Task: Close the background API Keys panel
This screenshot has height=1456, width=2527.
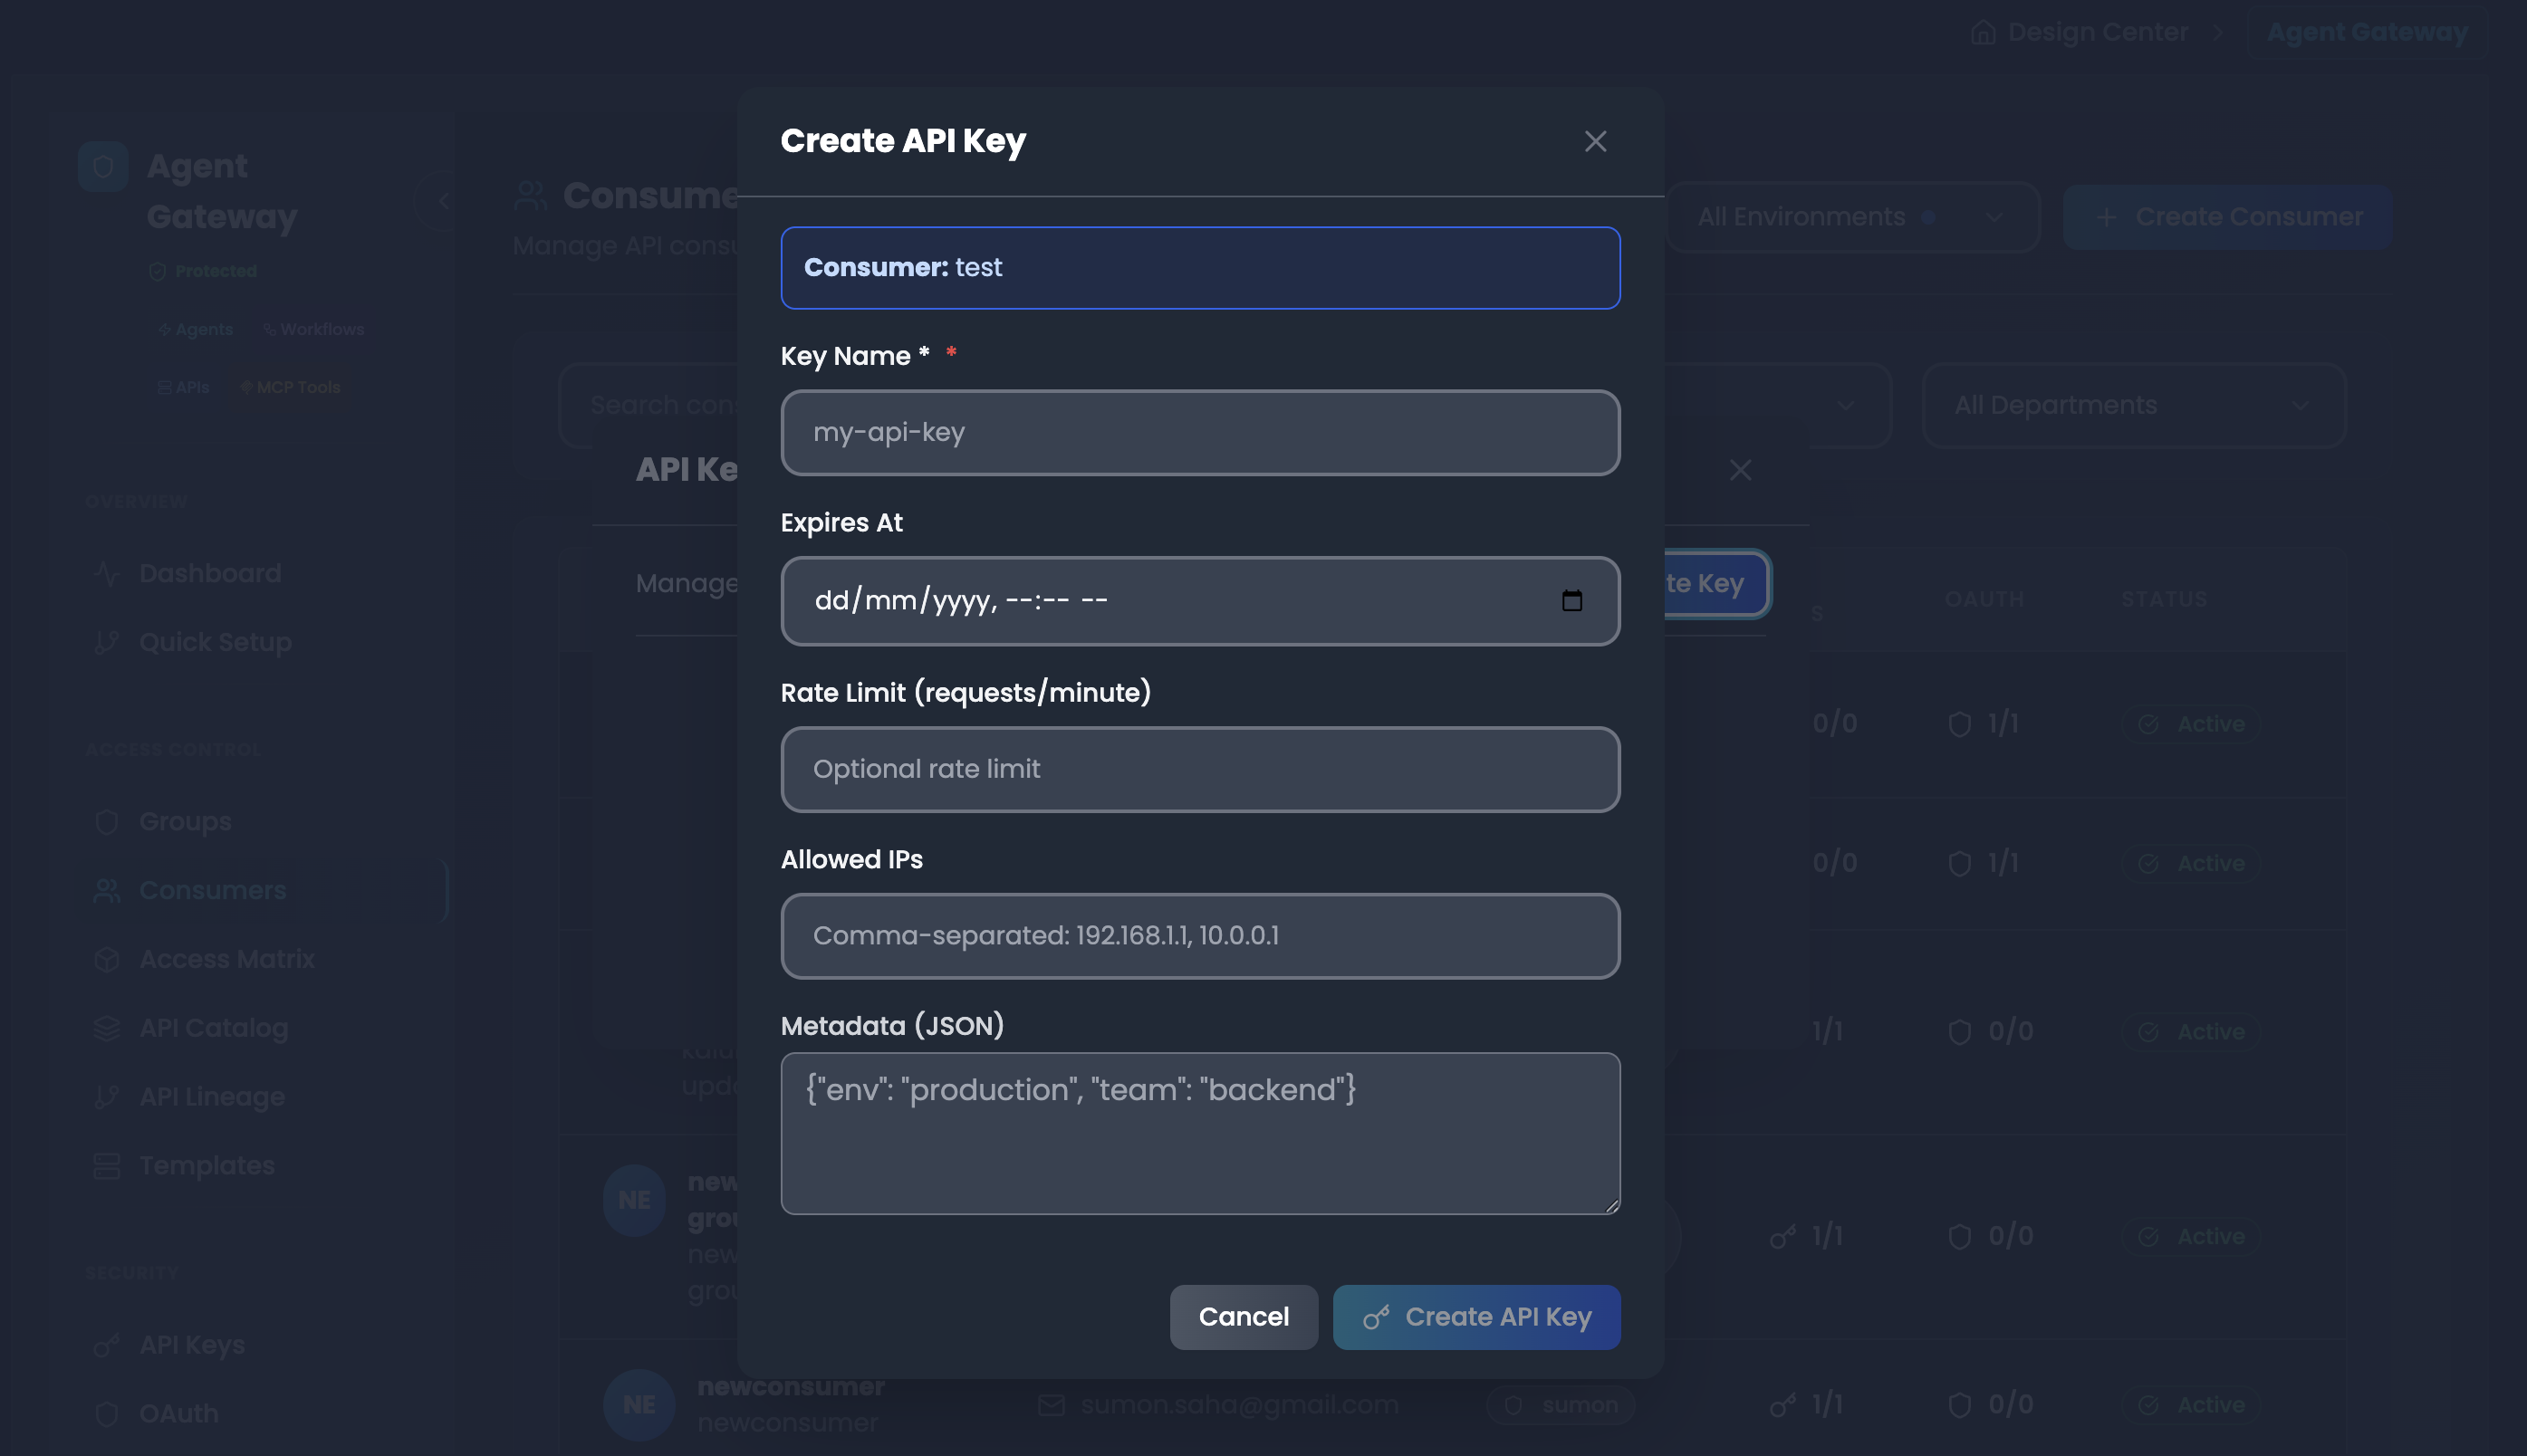Action: click(1739, 470)
